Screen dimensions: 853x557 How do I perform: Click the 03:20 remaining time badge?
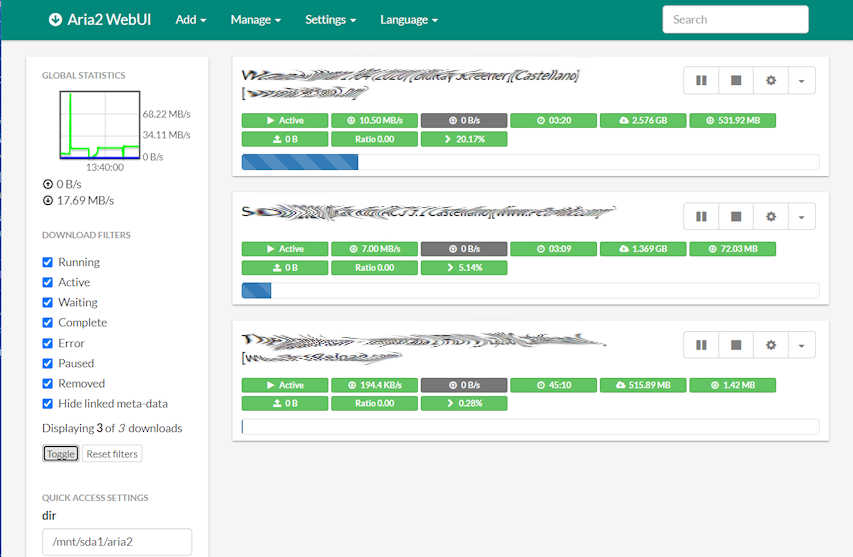coord(553,120)
